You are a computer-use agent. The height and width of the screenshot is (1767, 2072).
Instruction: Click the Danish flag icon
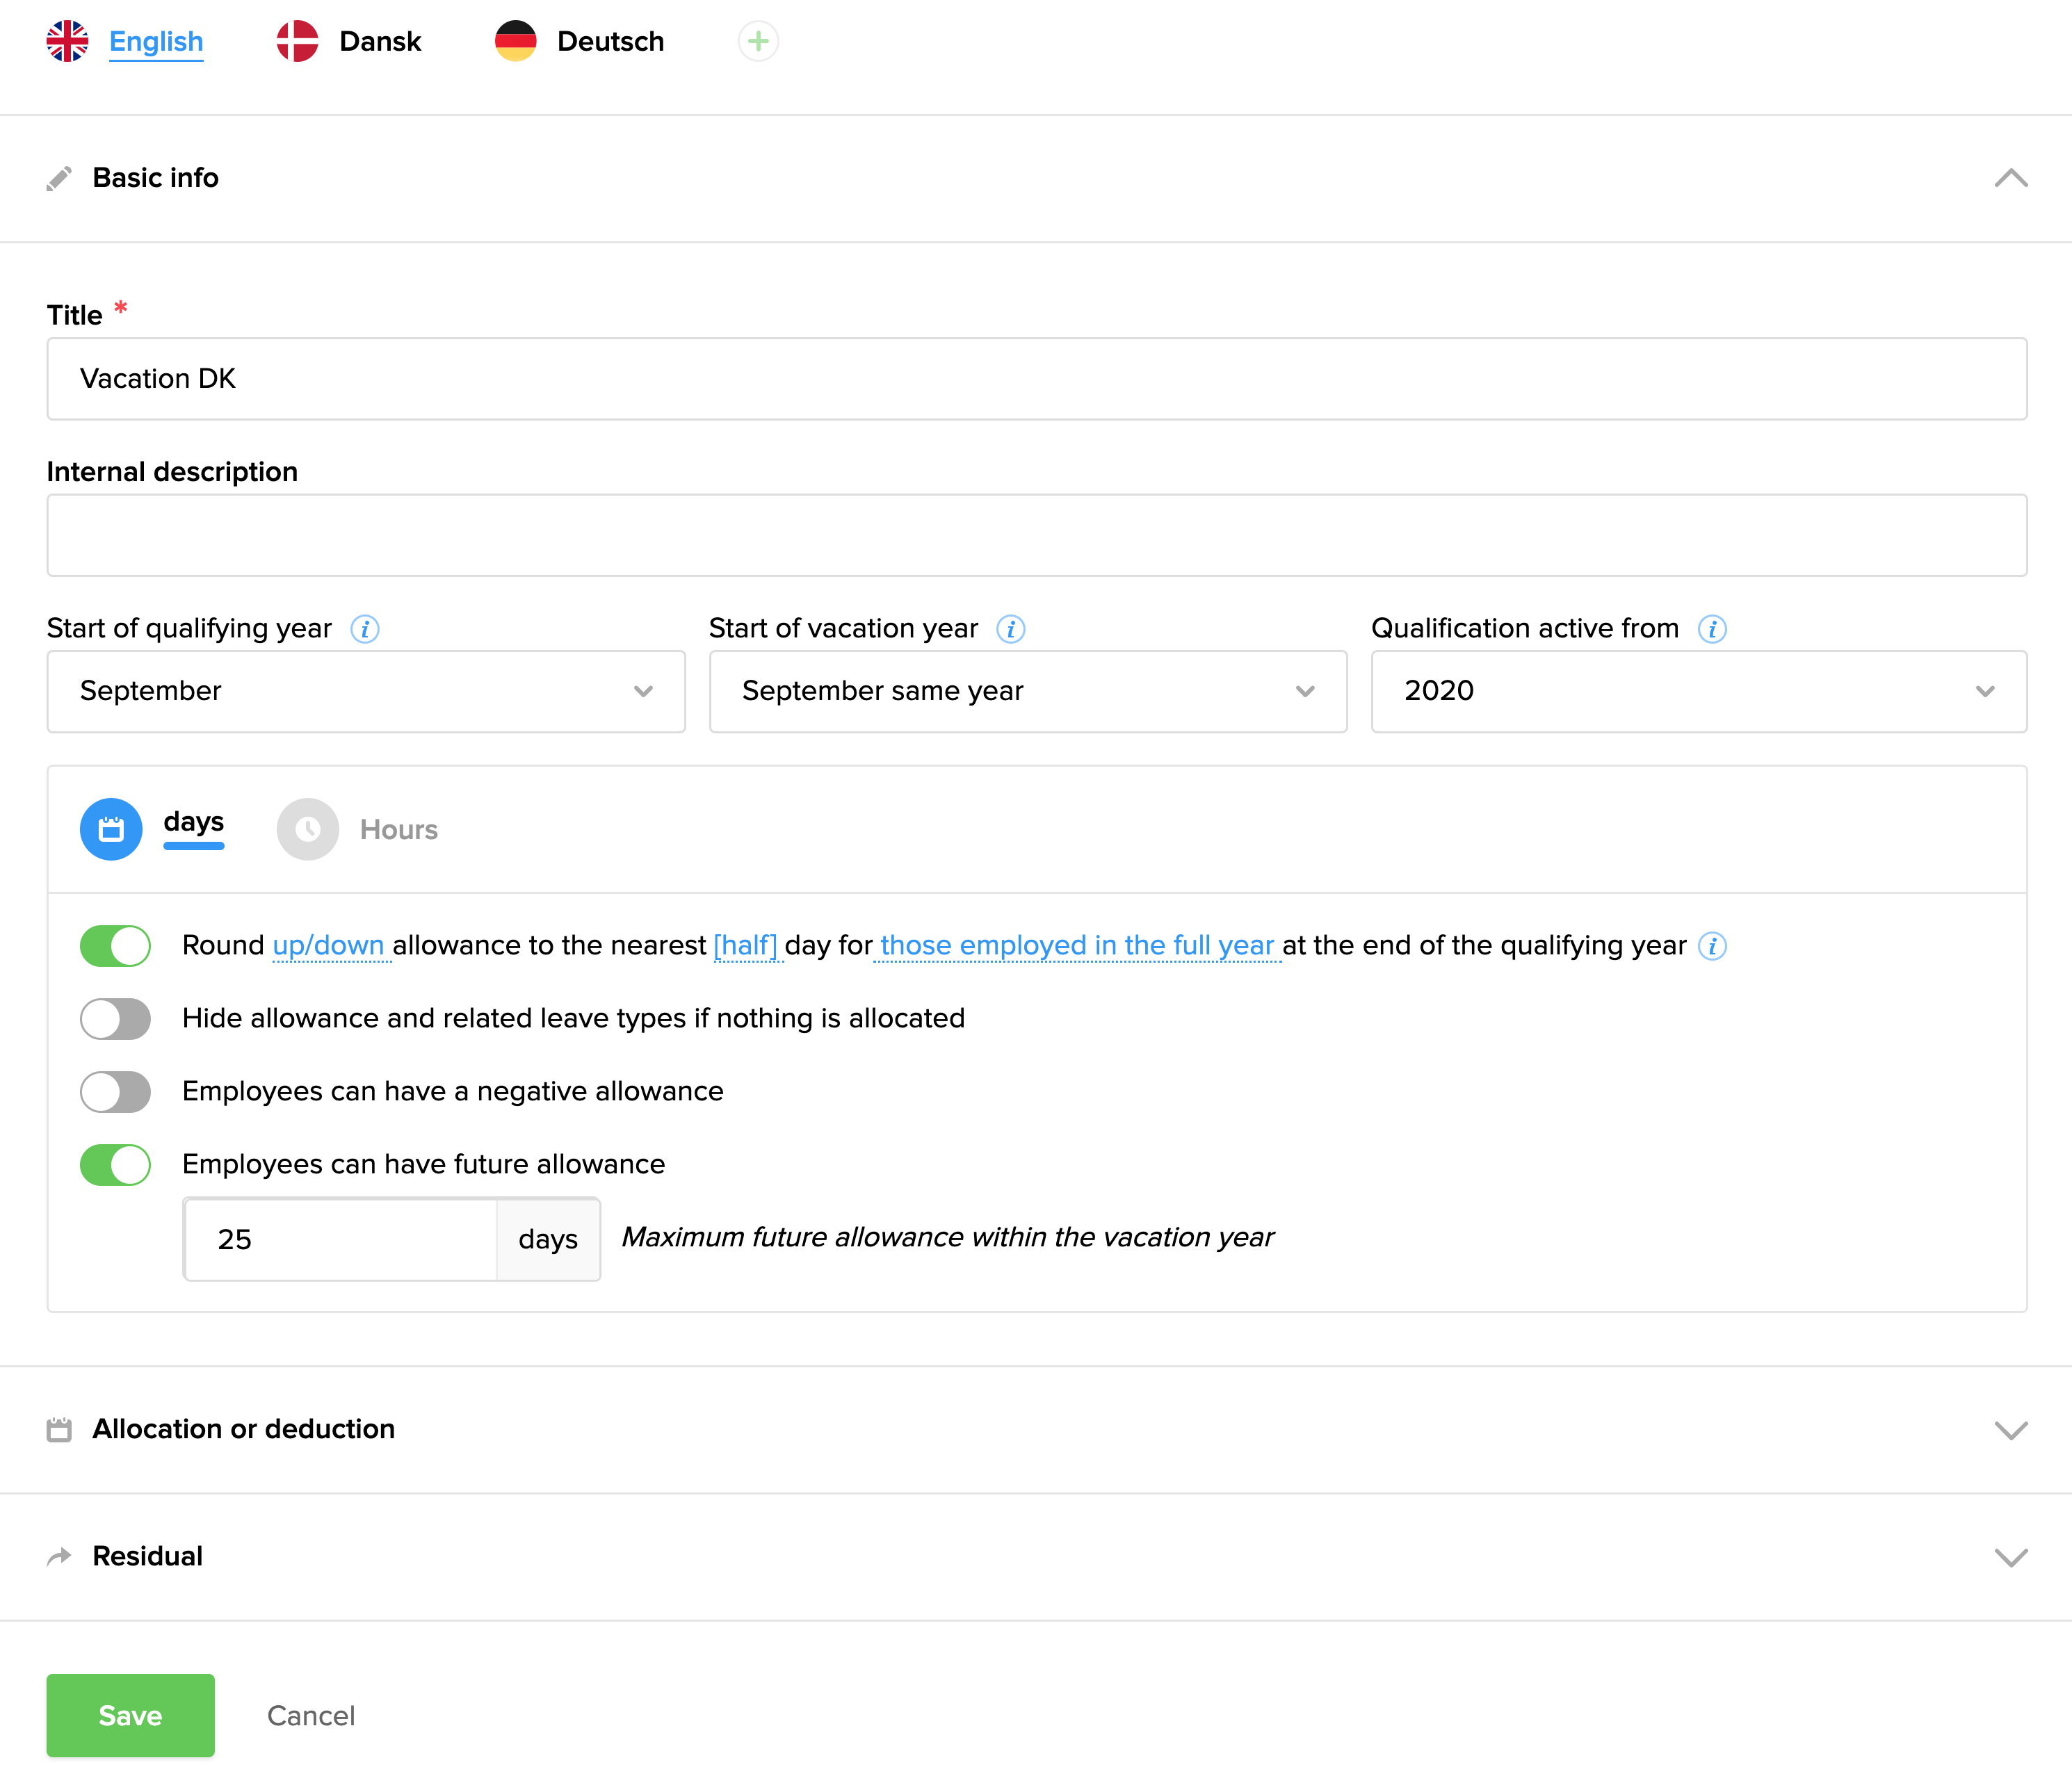pos(297,42)
